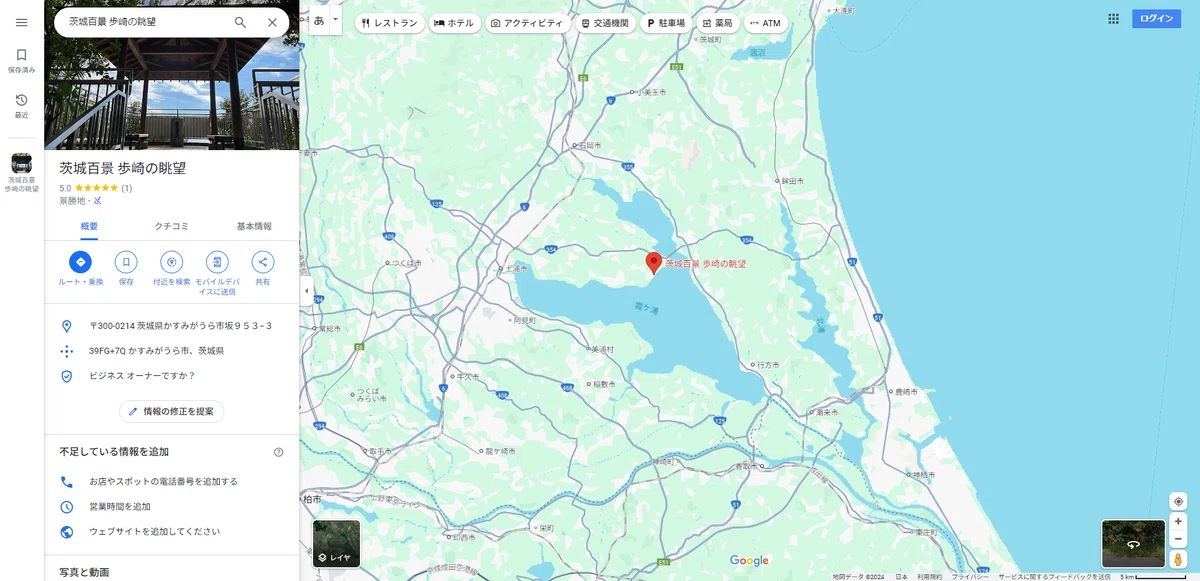Switch to the 概要 tab
The width and height of the screenshot is (1200, 581).
click(x=88, y=227)
